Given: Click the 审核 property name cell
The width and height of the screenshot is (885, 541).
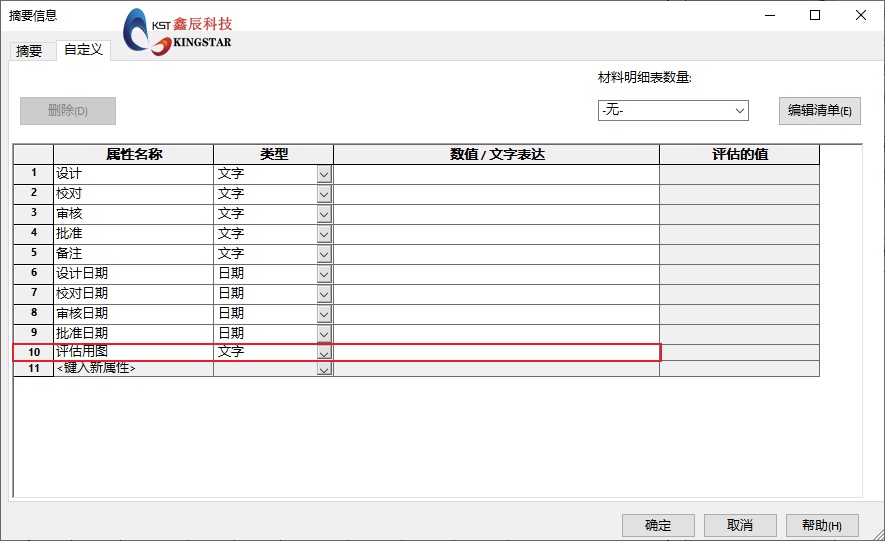Looking at the screenshot, I should 133,214.
